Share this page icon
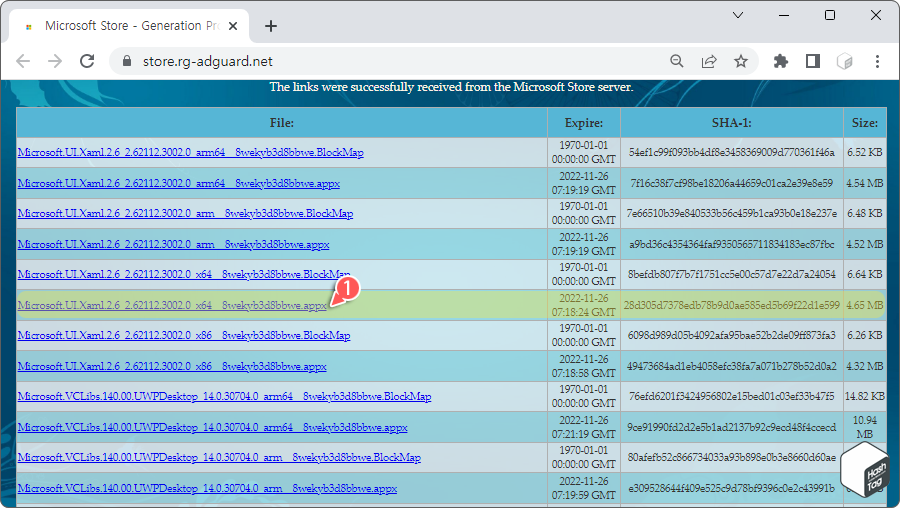The width and height of the screenshot is (900, 508). tap(709, 61)
